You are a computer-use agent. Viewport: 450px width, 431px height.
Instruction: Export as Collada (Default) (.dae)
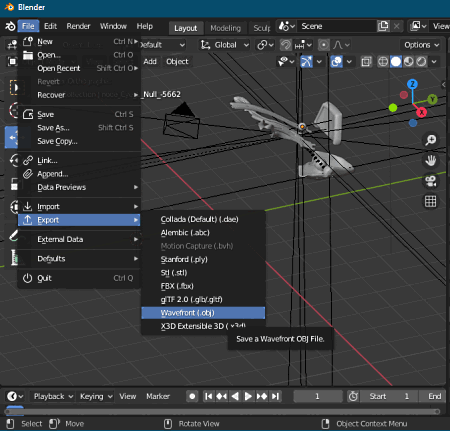pyautogui.click(x=203, y=219)
